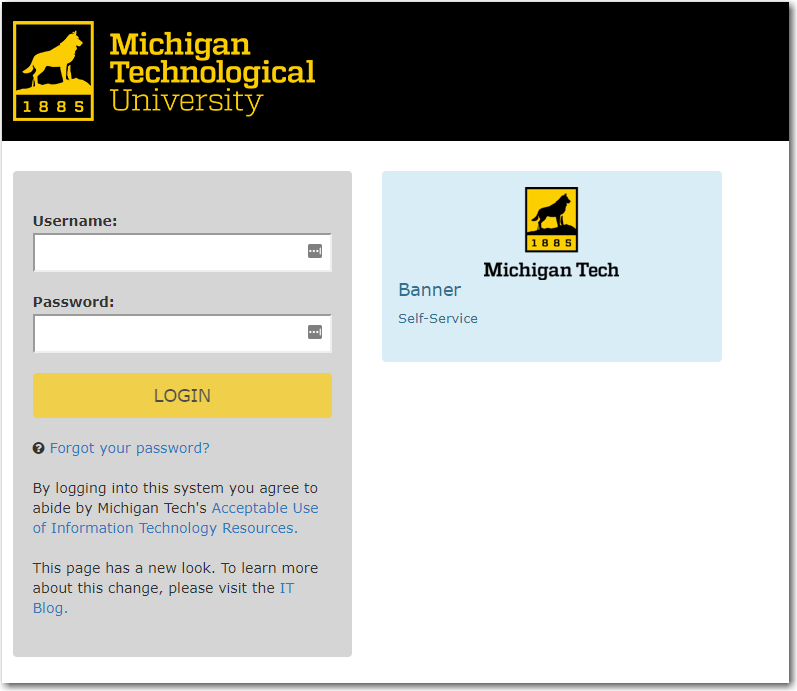The image size is (797, 691).
Task: Open Acceptable Use of Information Technology Resources link
Action: coord(175,518)
